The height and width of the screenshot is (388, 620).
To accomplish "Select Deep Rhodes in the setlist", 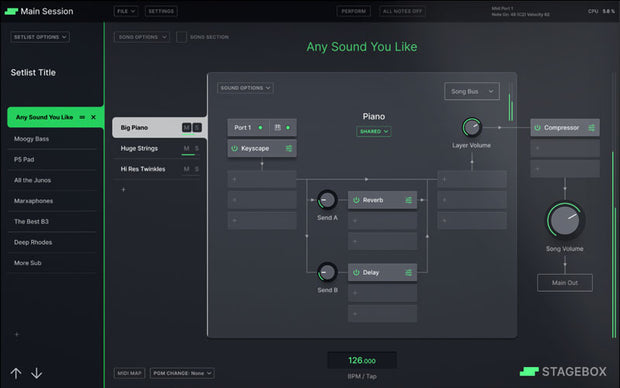I will [52, 242].
